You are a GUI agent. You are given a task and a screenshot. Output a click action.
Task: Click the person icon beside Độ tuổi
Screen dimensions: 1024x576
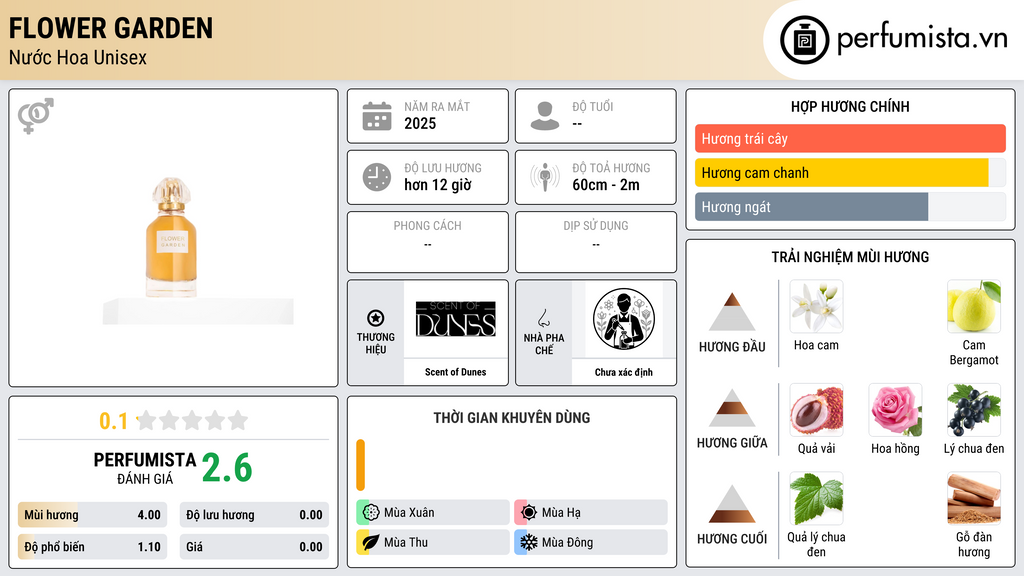(x=545, y=116)
